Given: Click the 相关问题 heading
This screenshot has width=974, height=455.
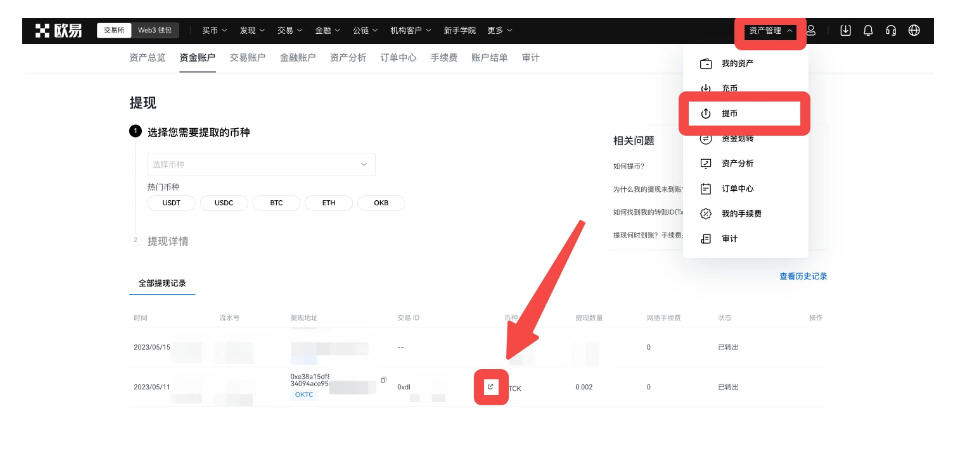Looking at the screenshot, I should click(x=634, y=141).
